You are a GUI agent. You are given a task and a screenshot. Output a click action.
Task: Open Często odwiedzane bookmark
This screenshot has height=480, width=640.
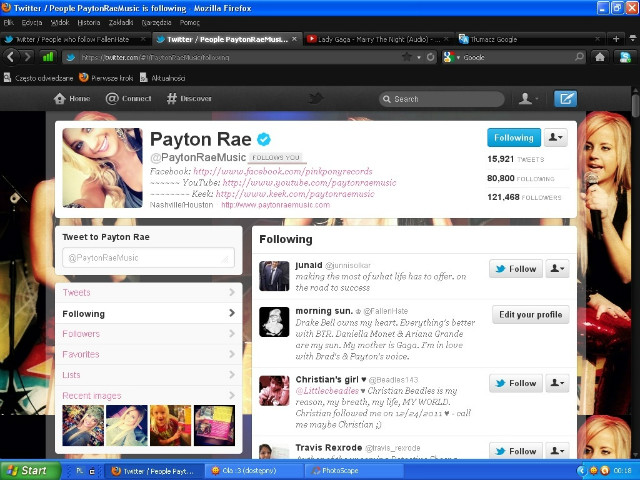click(x=38, y=78)
